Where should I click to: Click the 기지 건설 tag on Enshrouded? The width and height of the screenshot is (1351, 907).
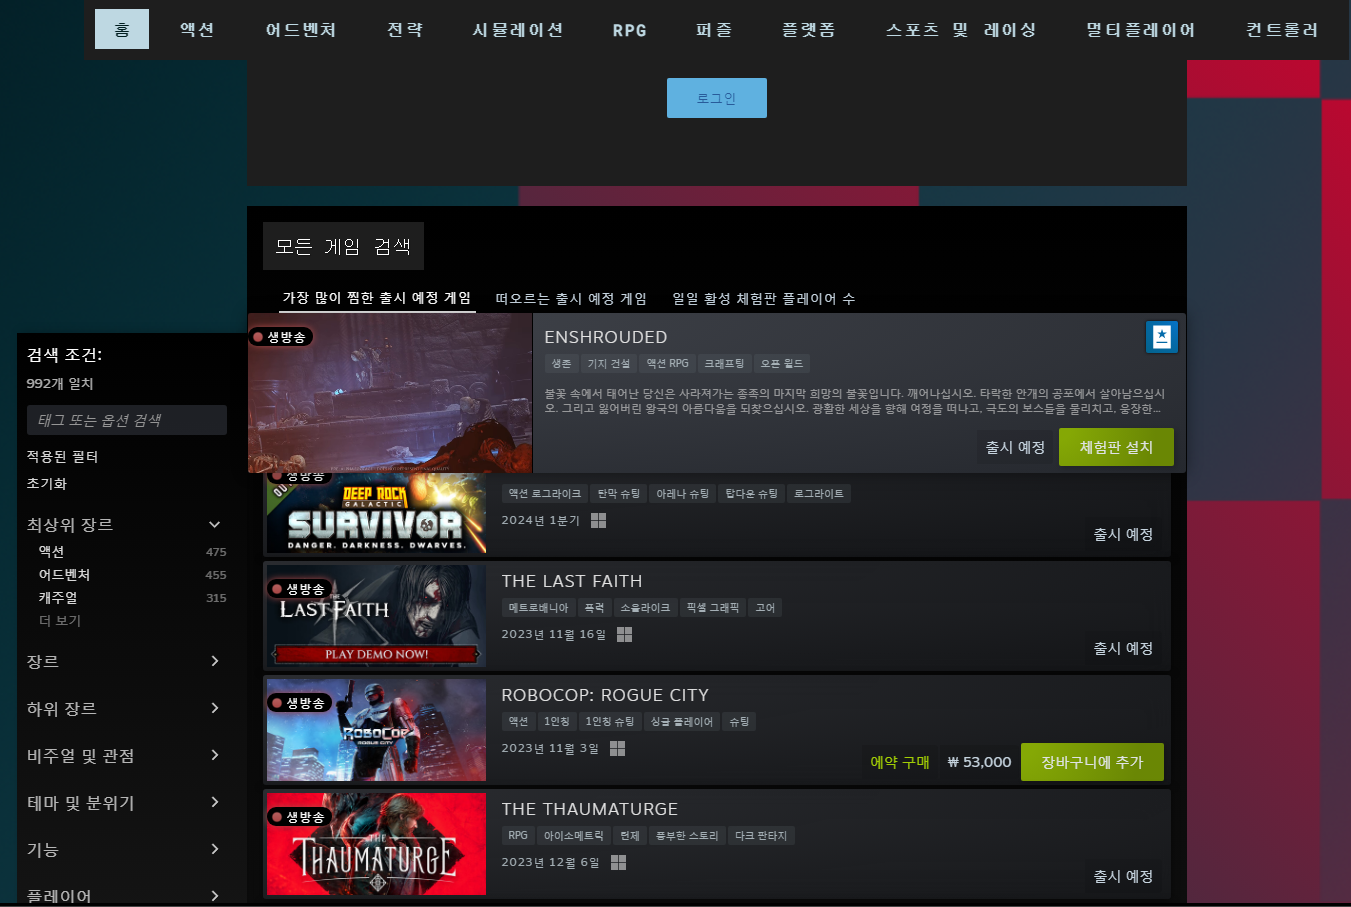tap(609, 364)
